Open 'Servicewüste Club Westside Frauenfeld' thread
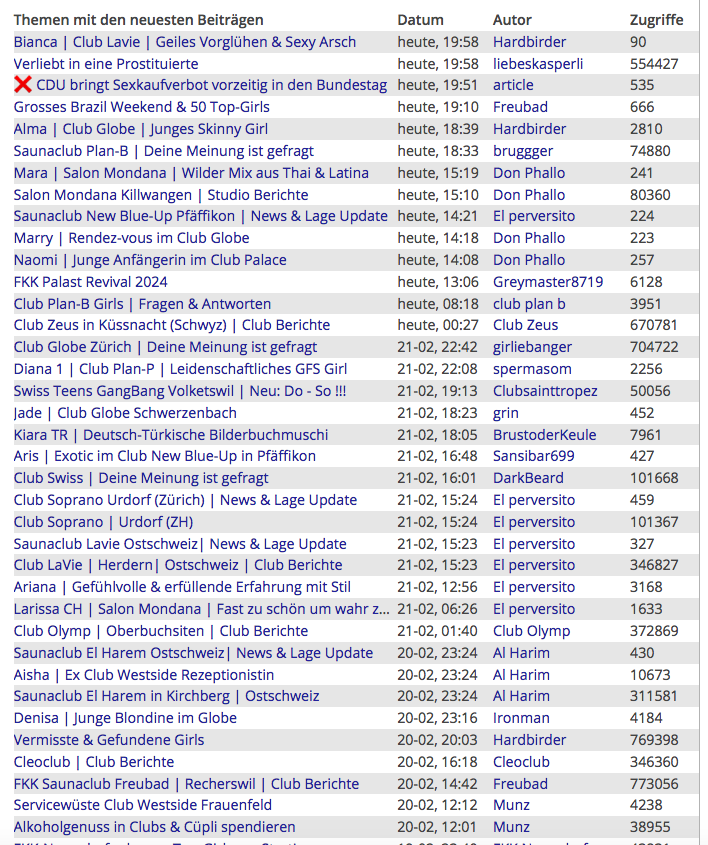708x845 pixels. (142, 805)
